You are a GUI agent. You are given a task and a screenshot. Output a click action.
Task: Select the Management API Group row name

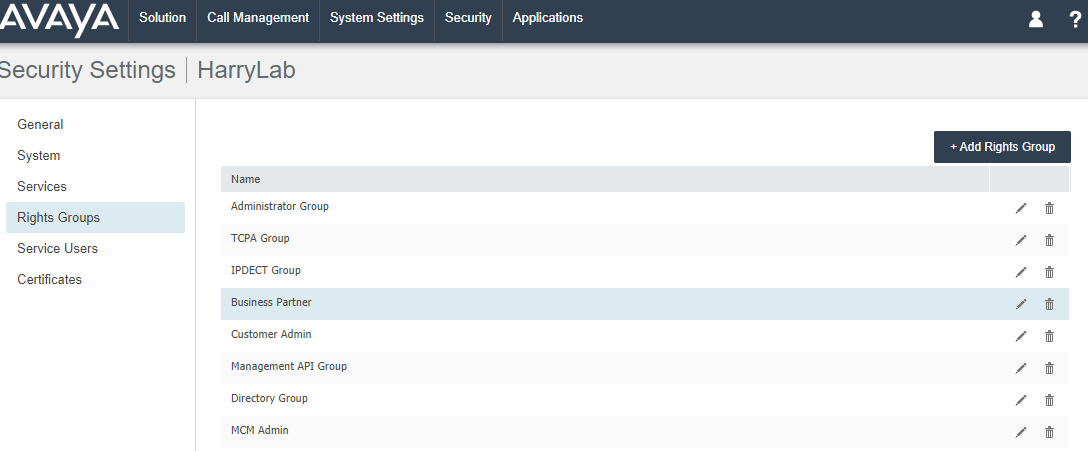click(289, 366)
